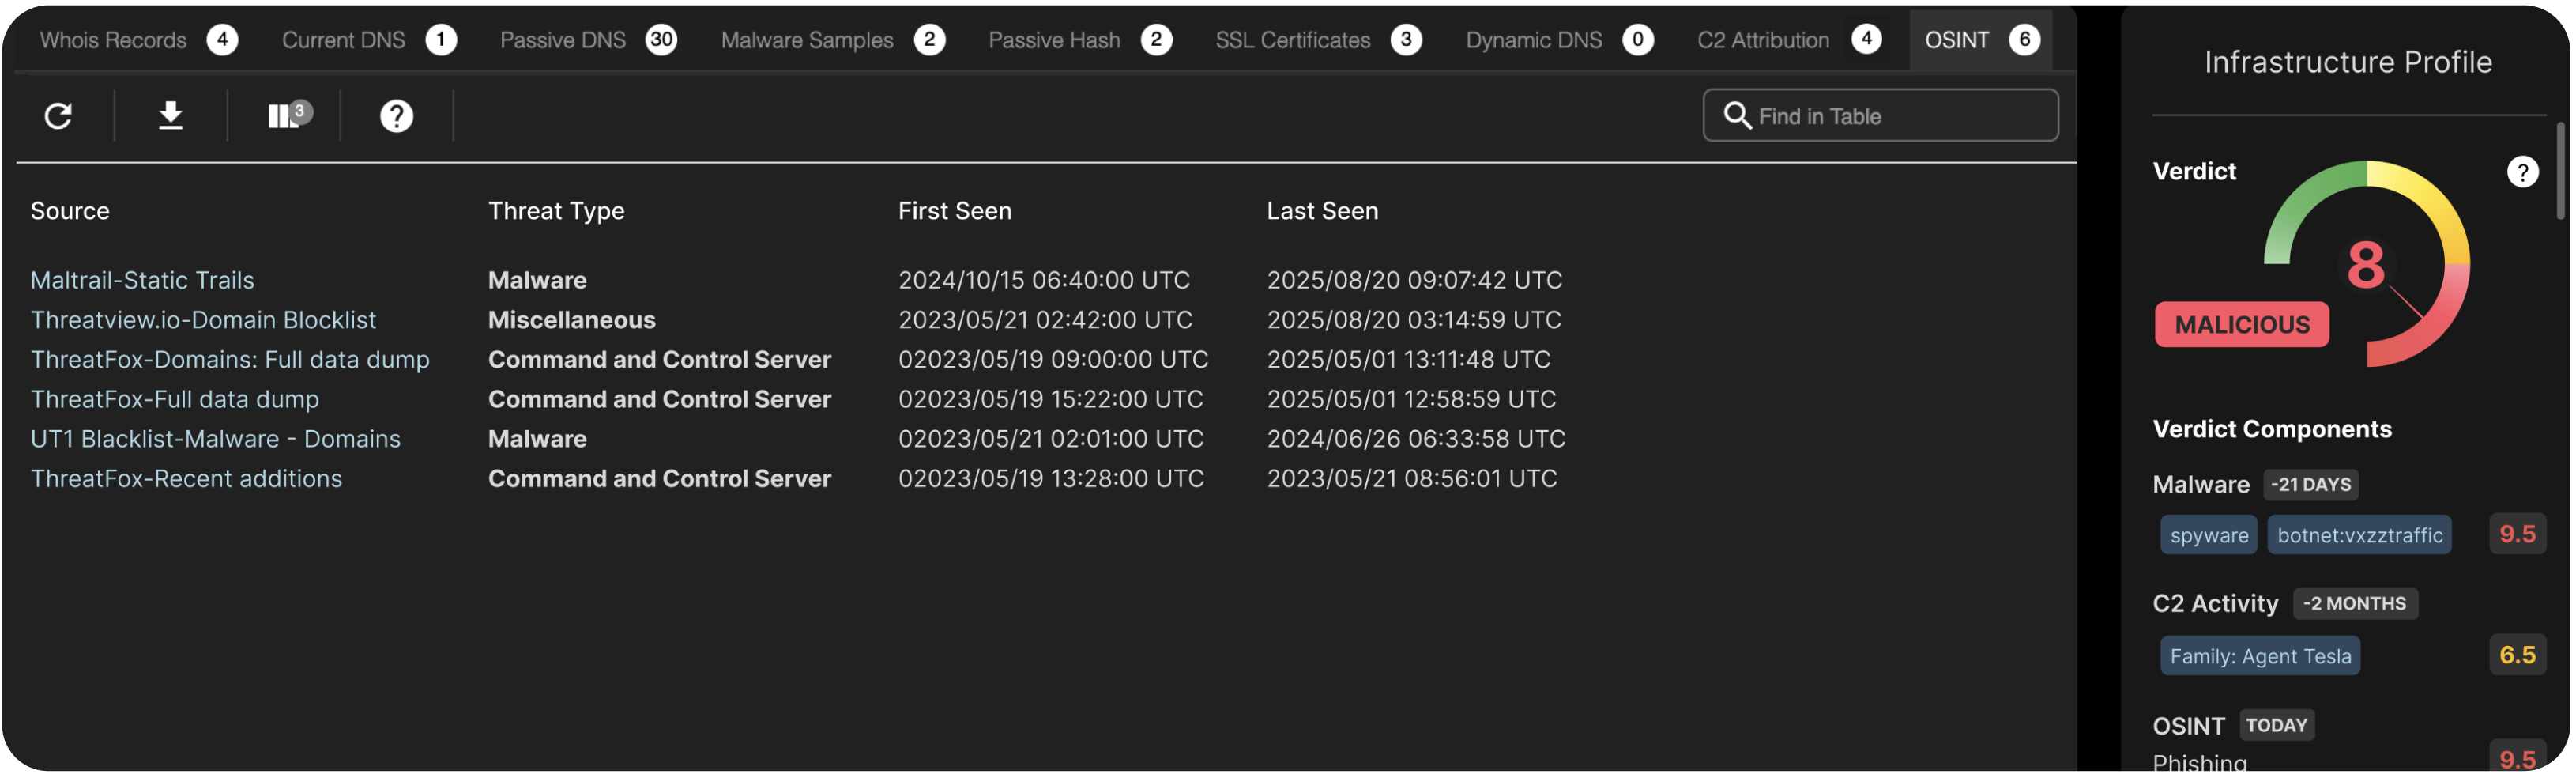This screenshot has height=778, width=2576.
Task: Click search magnifier in Find in Table
Action: click(1737, 116)
